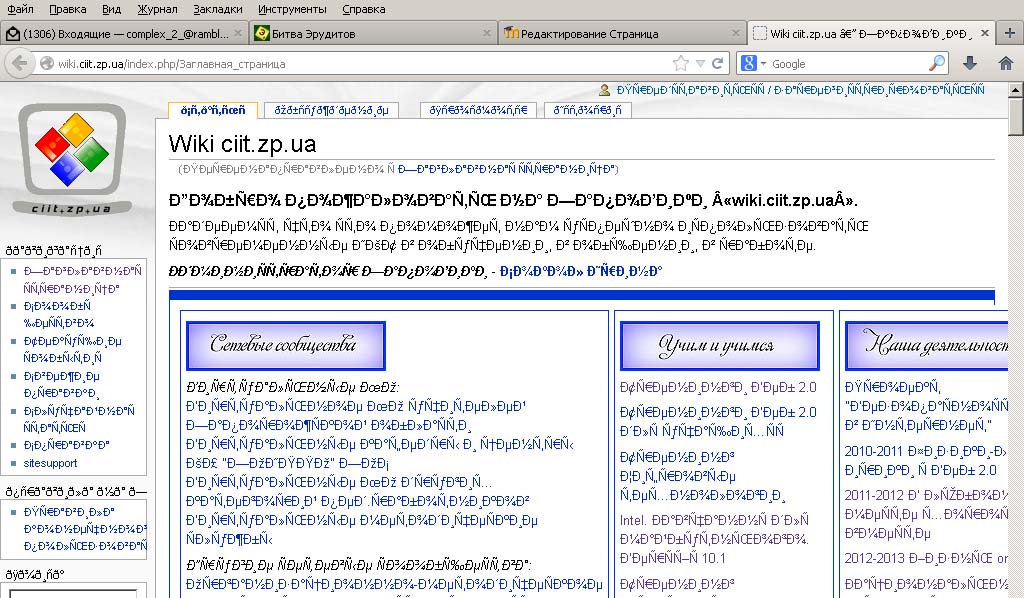Click the mail favicon on the Входящие tab
Image resolution: width=1024 pixels, height=598 pixels.
point(12,33)
